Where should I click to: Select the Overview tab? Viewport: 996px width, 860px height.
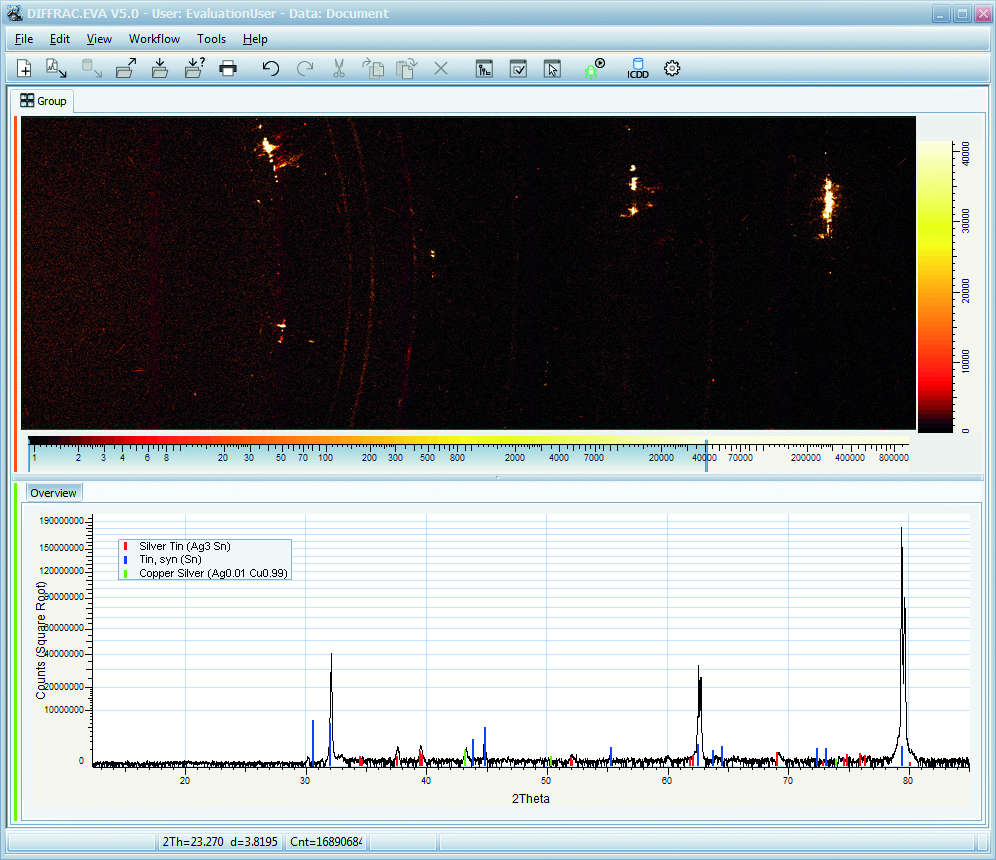pyautogui.click(x=53, y=493)
